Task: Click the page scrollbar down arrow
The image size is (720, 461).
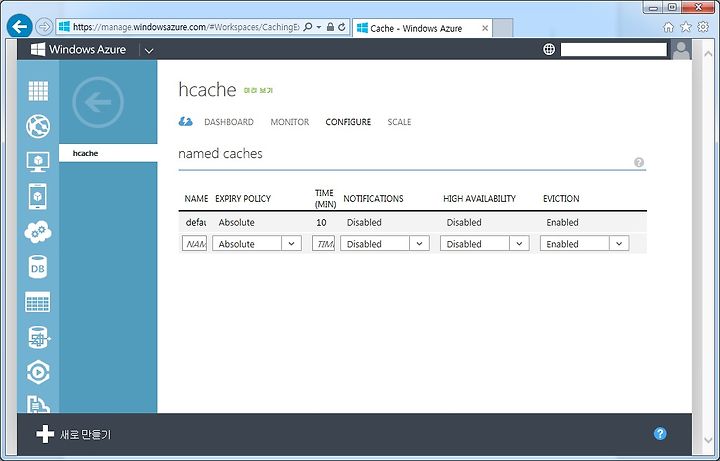Action: pyautogui.click(x=708, y=440)
